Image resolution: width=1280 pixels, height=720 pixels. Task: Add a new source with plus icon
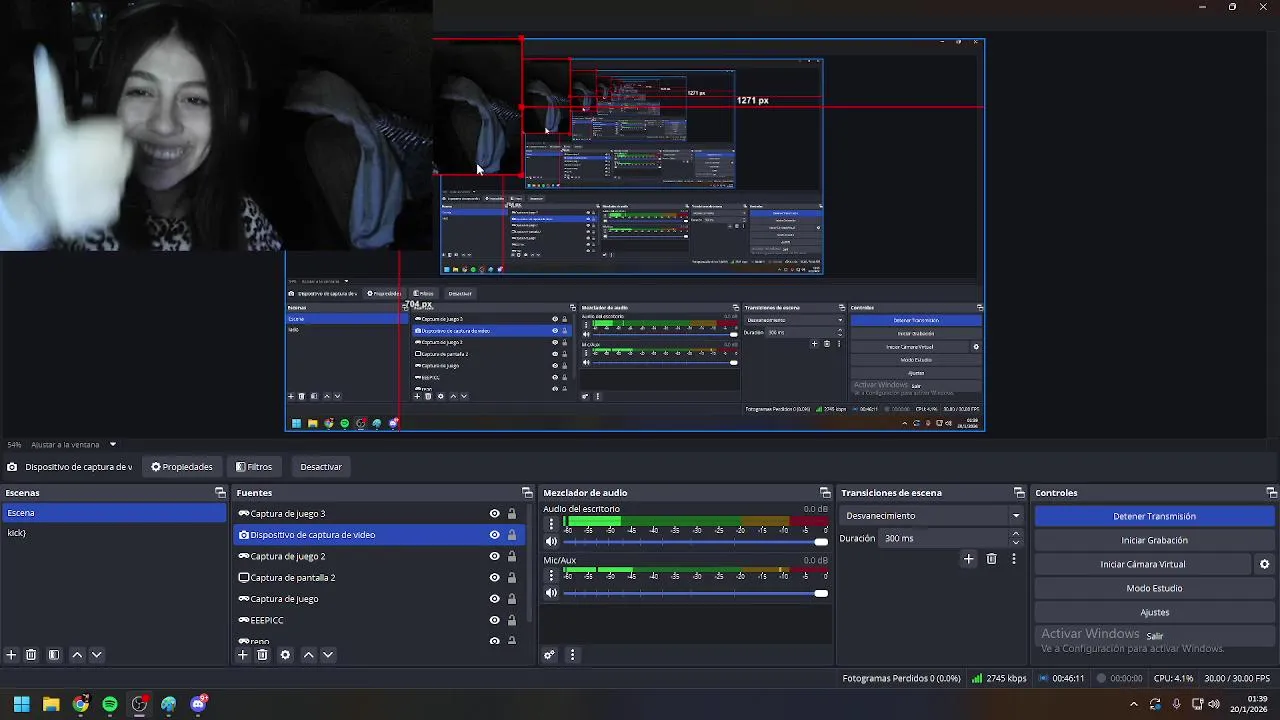click(242, 655)
